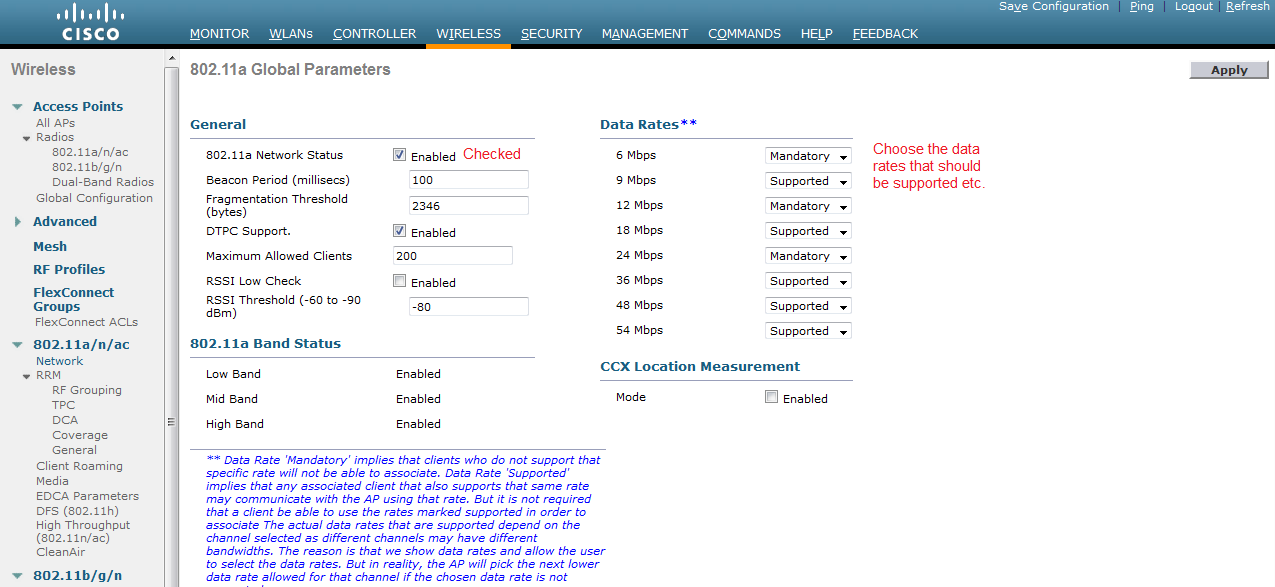Enable CCX Location Measurement Mode checkbox
Screen dimensions: 1275x587
coord(771,397)
